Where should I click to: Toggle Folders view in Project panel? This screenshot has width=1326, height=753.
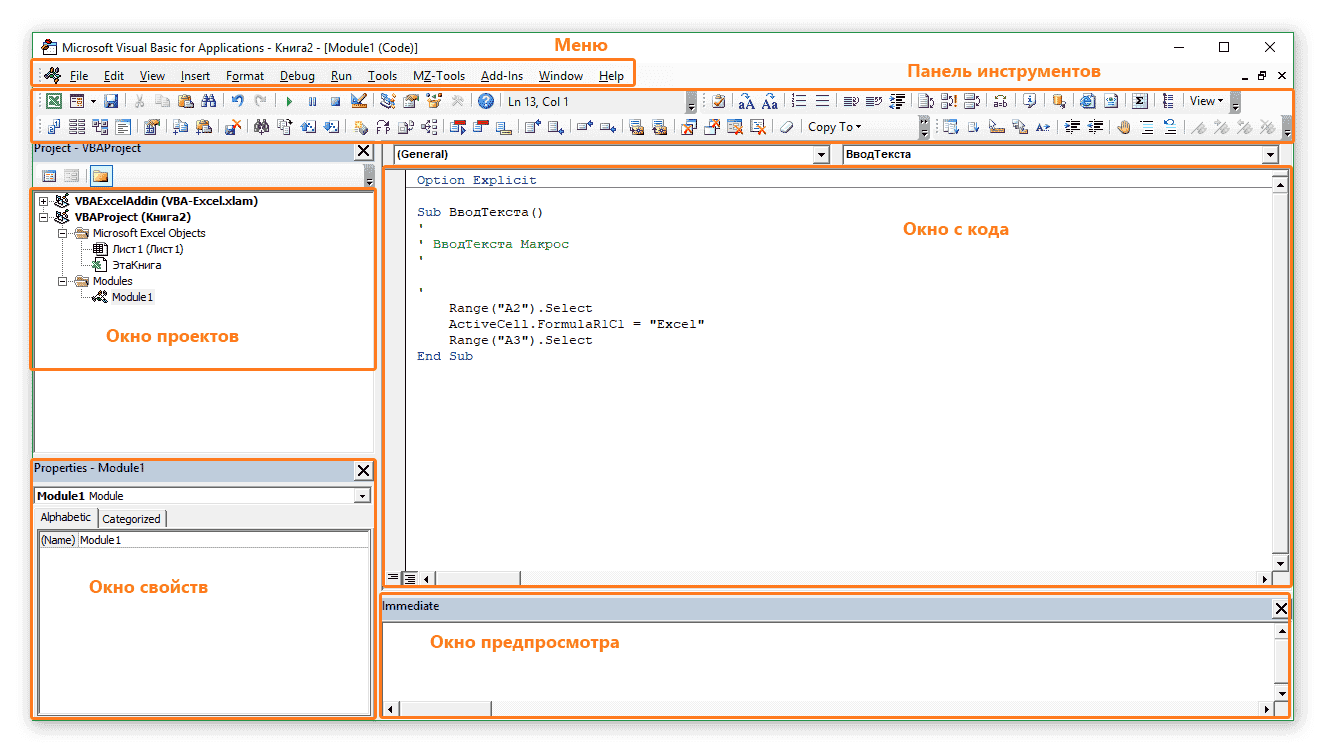point(101,176)
